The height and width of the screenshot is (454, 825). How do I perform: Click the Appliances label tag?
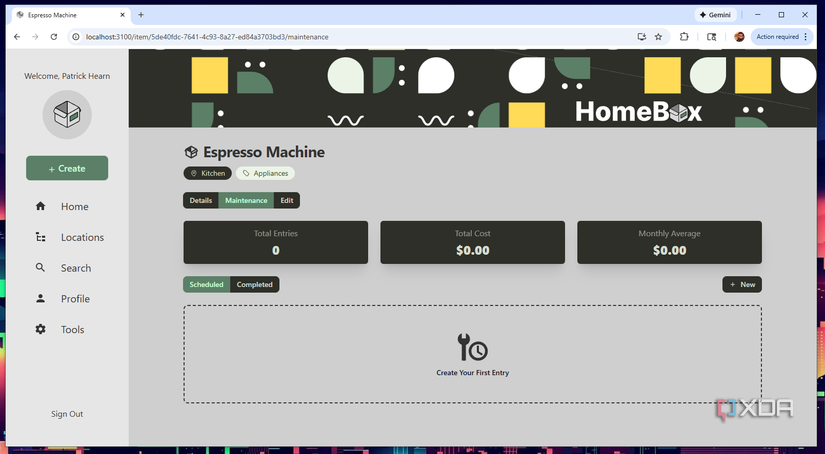(x=265, y=173)
